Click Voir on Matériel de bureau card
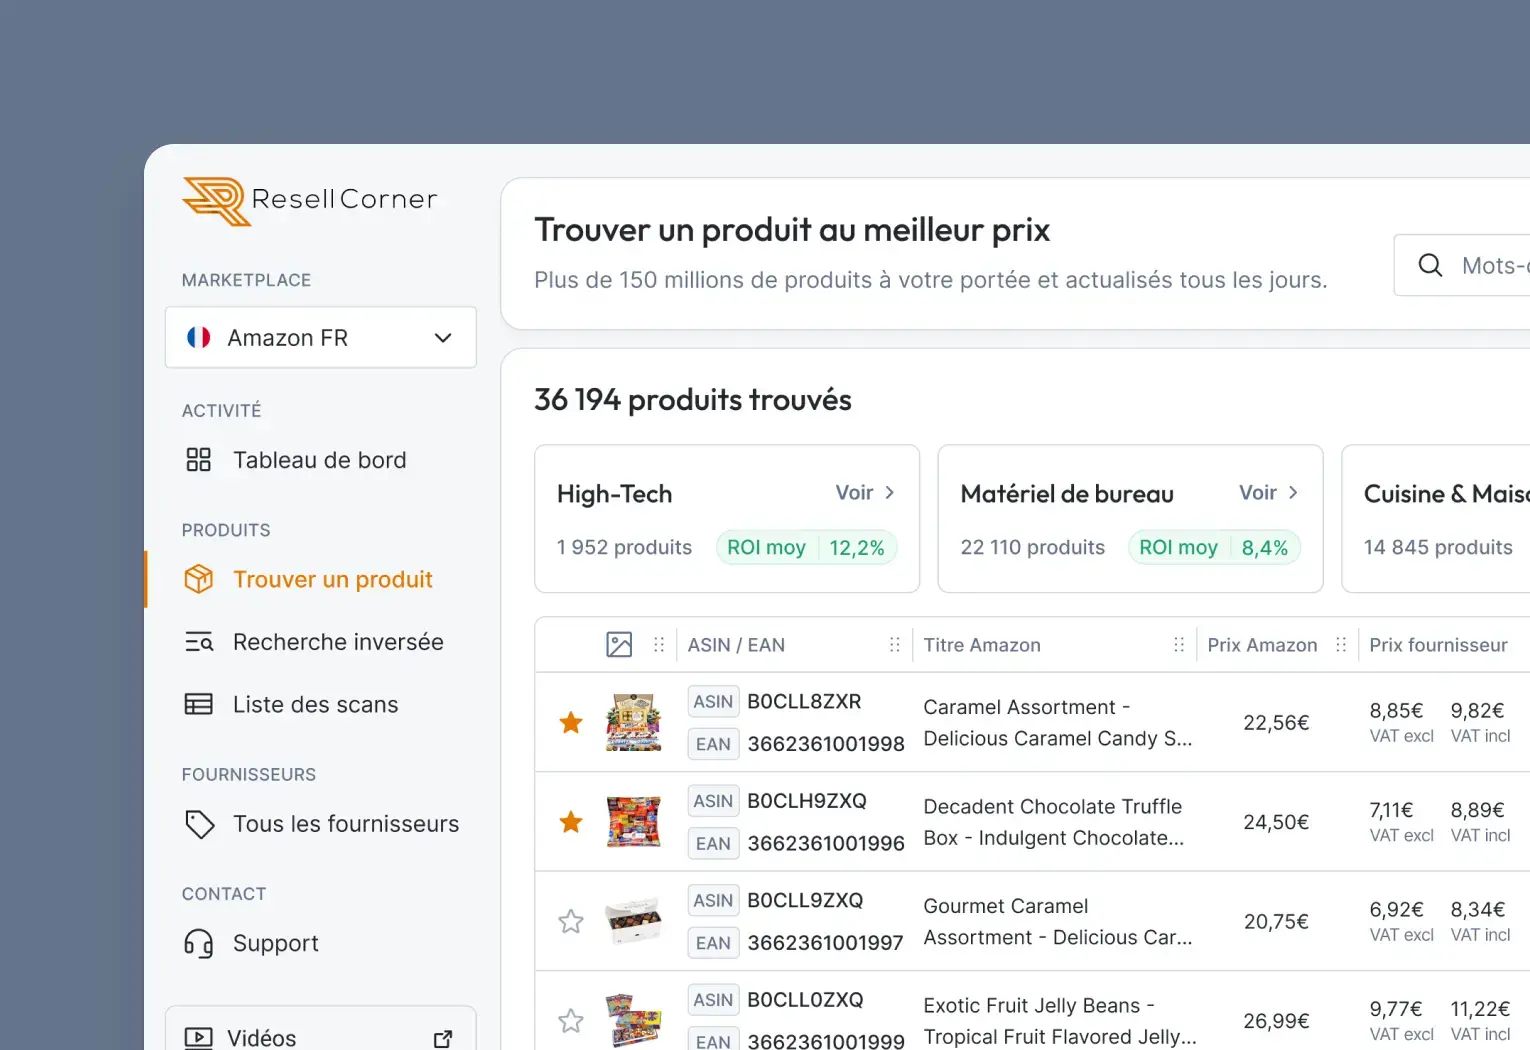 point(1258,493)
